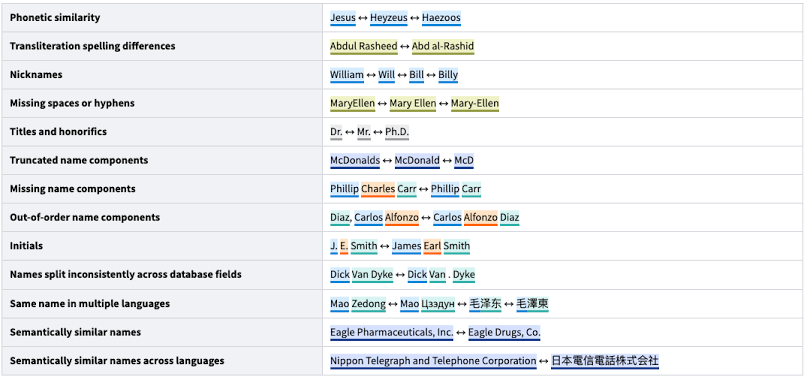Select the 'Abd al-Rashid' highlighted name
The height and width of the screenshot is (380, 807).
[x=443, y=46]
